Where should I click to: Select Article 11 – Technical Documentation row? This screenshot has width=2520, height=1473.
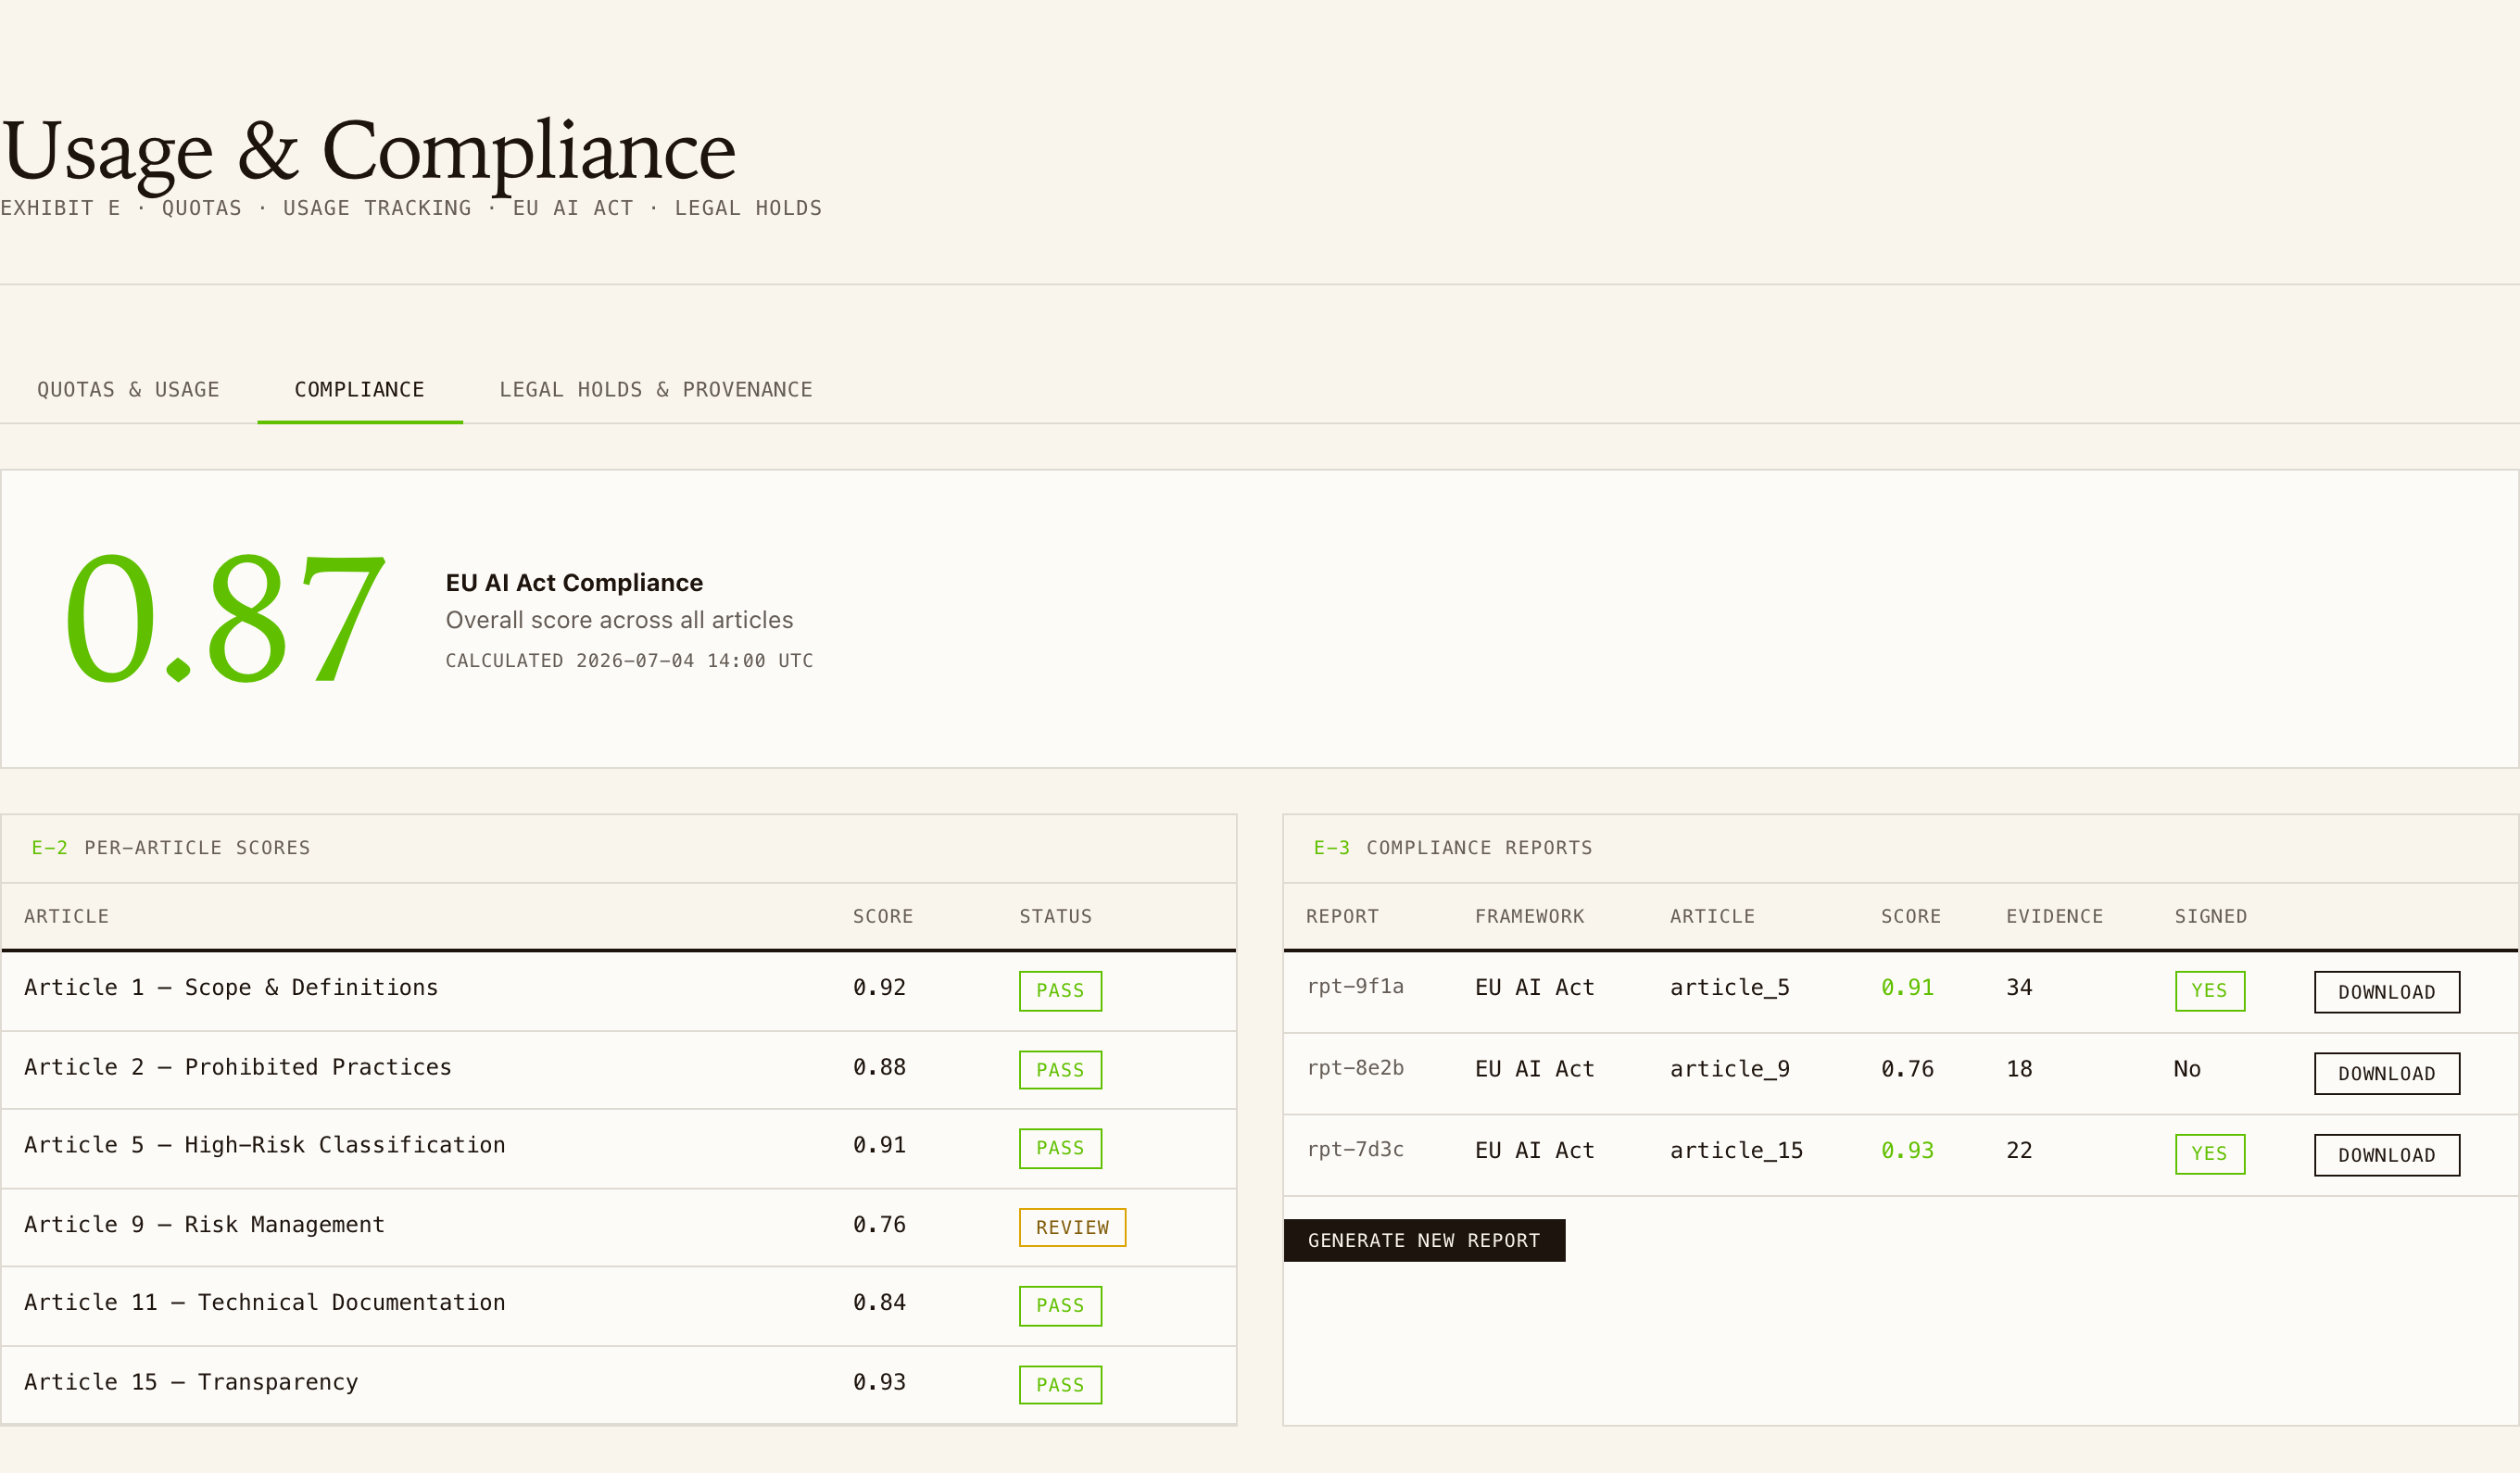[618, 1305]
